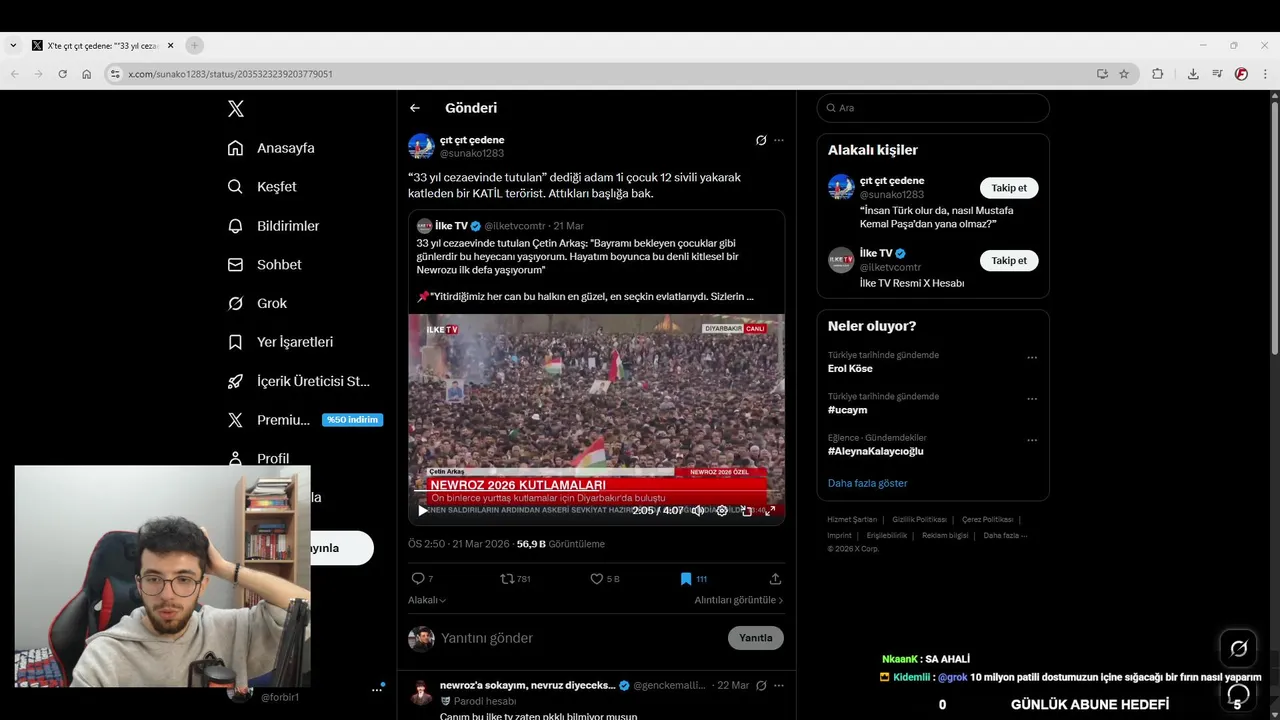This screenshot has height=720, width=1280.
Task: Toggle video picture-in-picture
Action: [x=746, y=510]
